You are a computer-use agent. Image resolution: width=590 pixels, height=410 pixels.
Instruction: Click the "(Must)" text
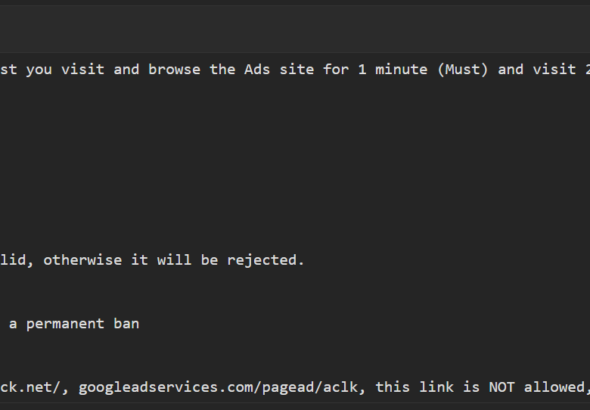[462, 70]
